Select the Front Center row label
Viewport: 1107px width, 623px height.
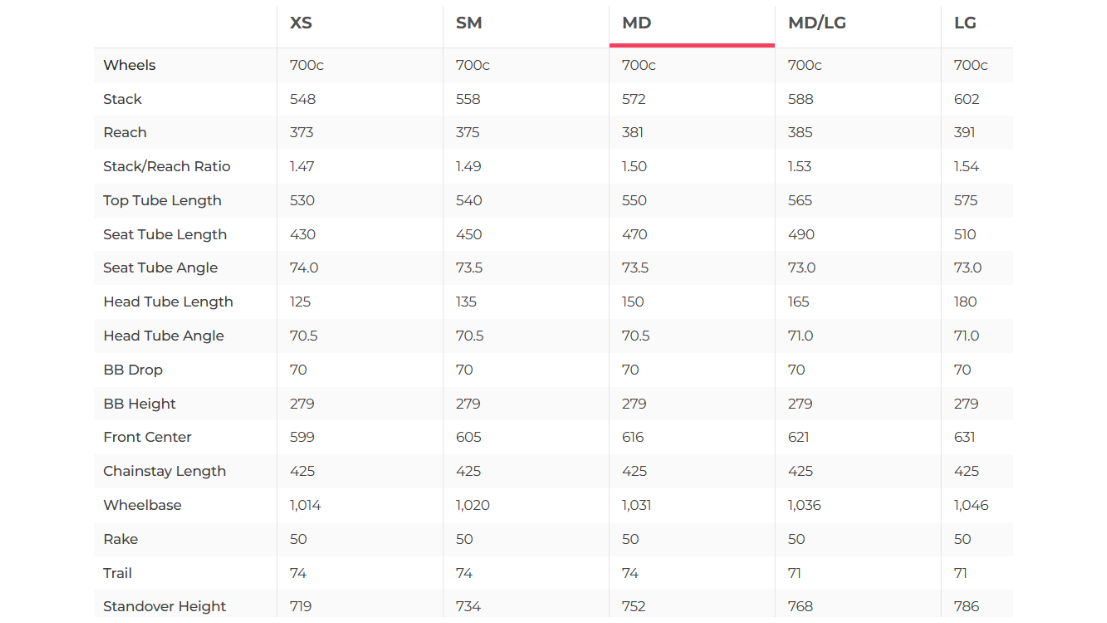[x=147, y=437]
